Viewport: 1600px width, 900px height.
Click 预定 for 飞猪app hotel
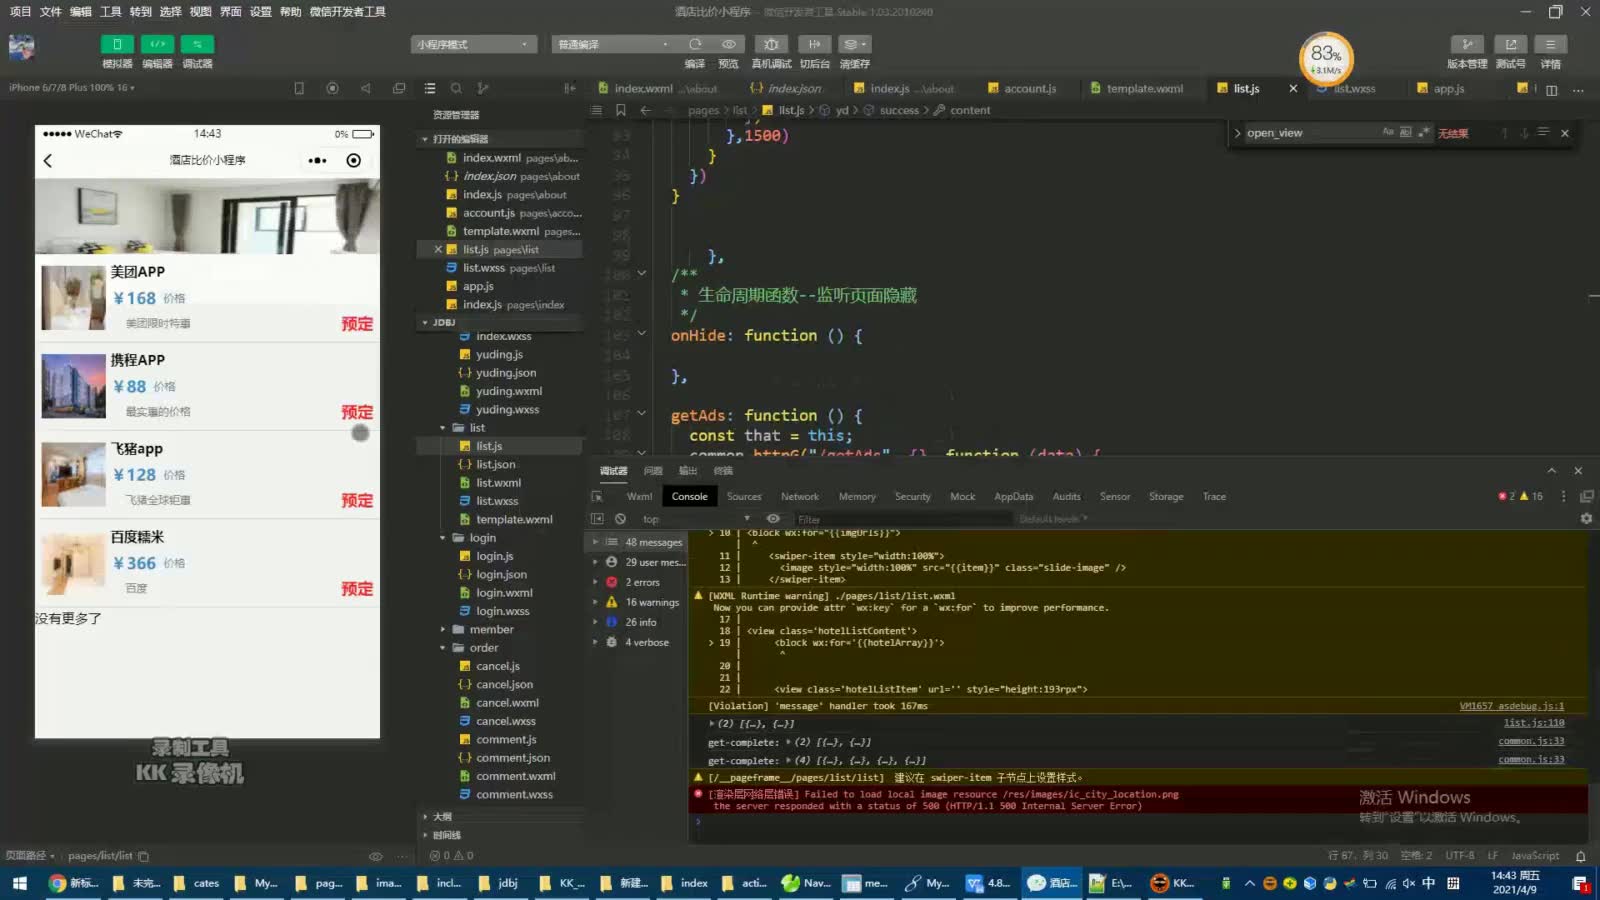click(x=357, y=500)
